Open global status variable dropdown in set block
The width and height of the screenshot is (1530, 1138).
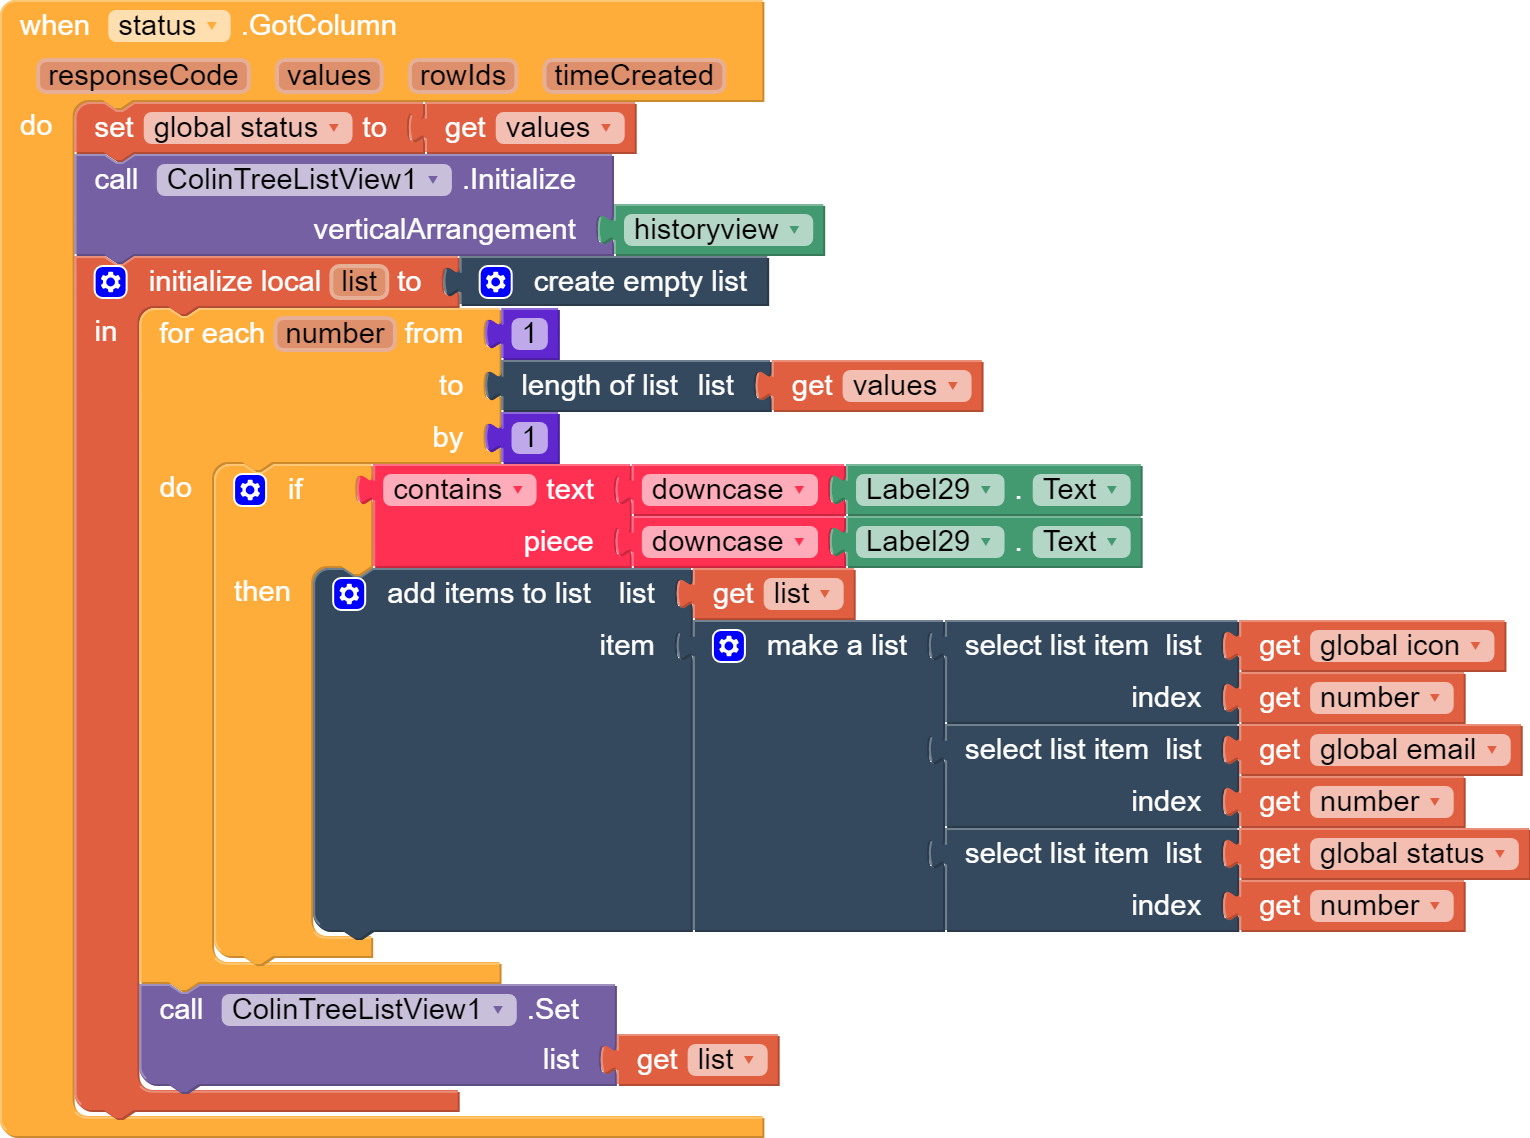[x=247, y=128]
